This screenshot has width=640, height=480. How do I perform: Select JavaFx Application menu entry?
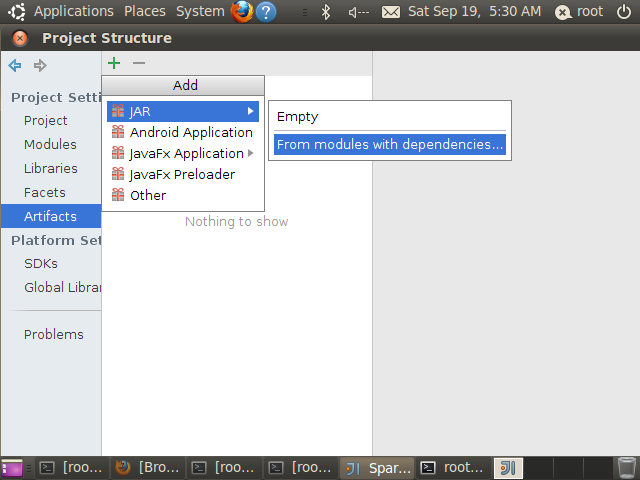pos(183,153)
